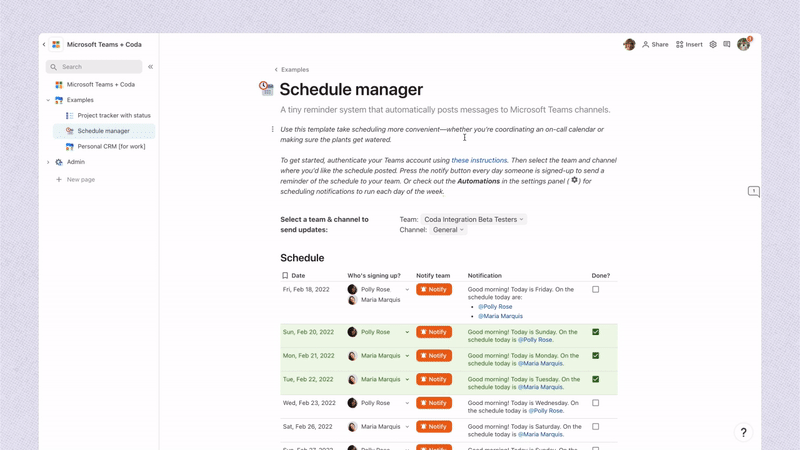Notify team for the Sun, Feb 20 row
800x450 pixels.
pyautogui.click(x=434, y=332)
